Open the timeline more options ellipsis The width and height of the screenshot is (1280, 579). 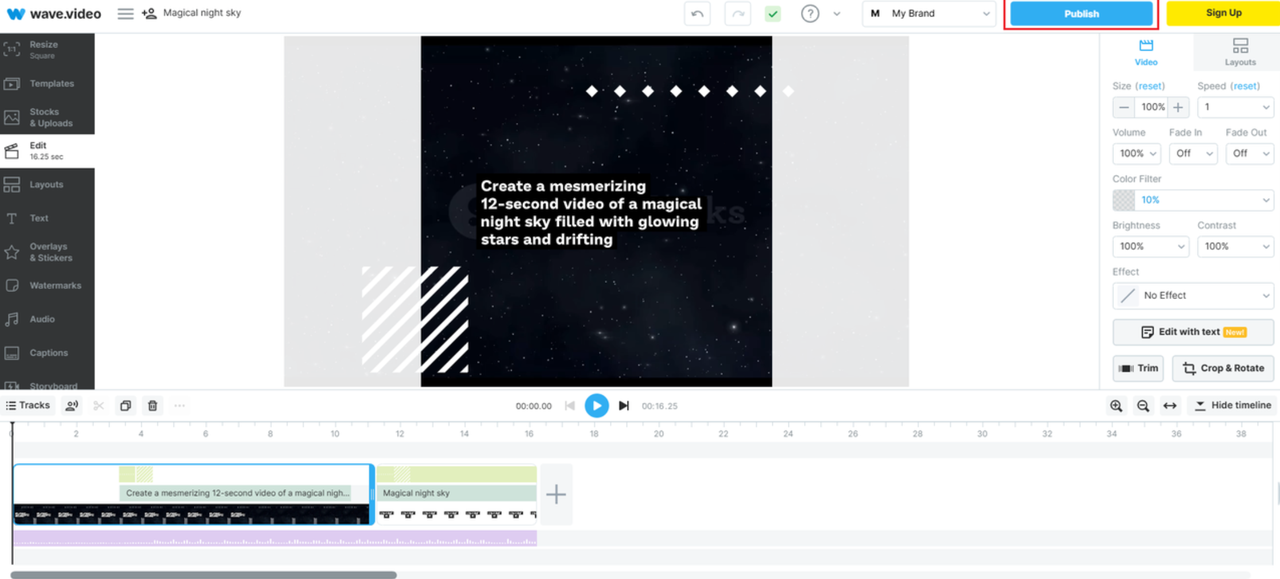point(179,405)
